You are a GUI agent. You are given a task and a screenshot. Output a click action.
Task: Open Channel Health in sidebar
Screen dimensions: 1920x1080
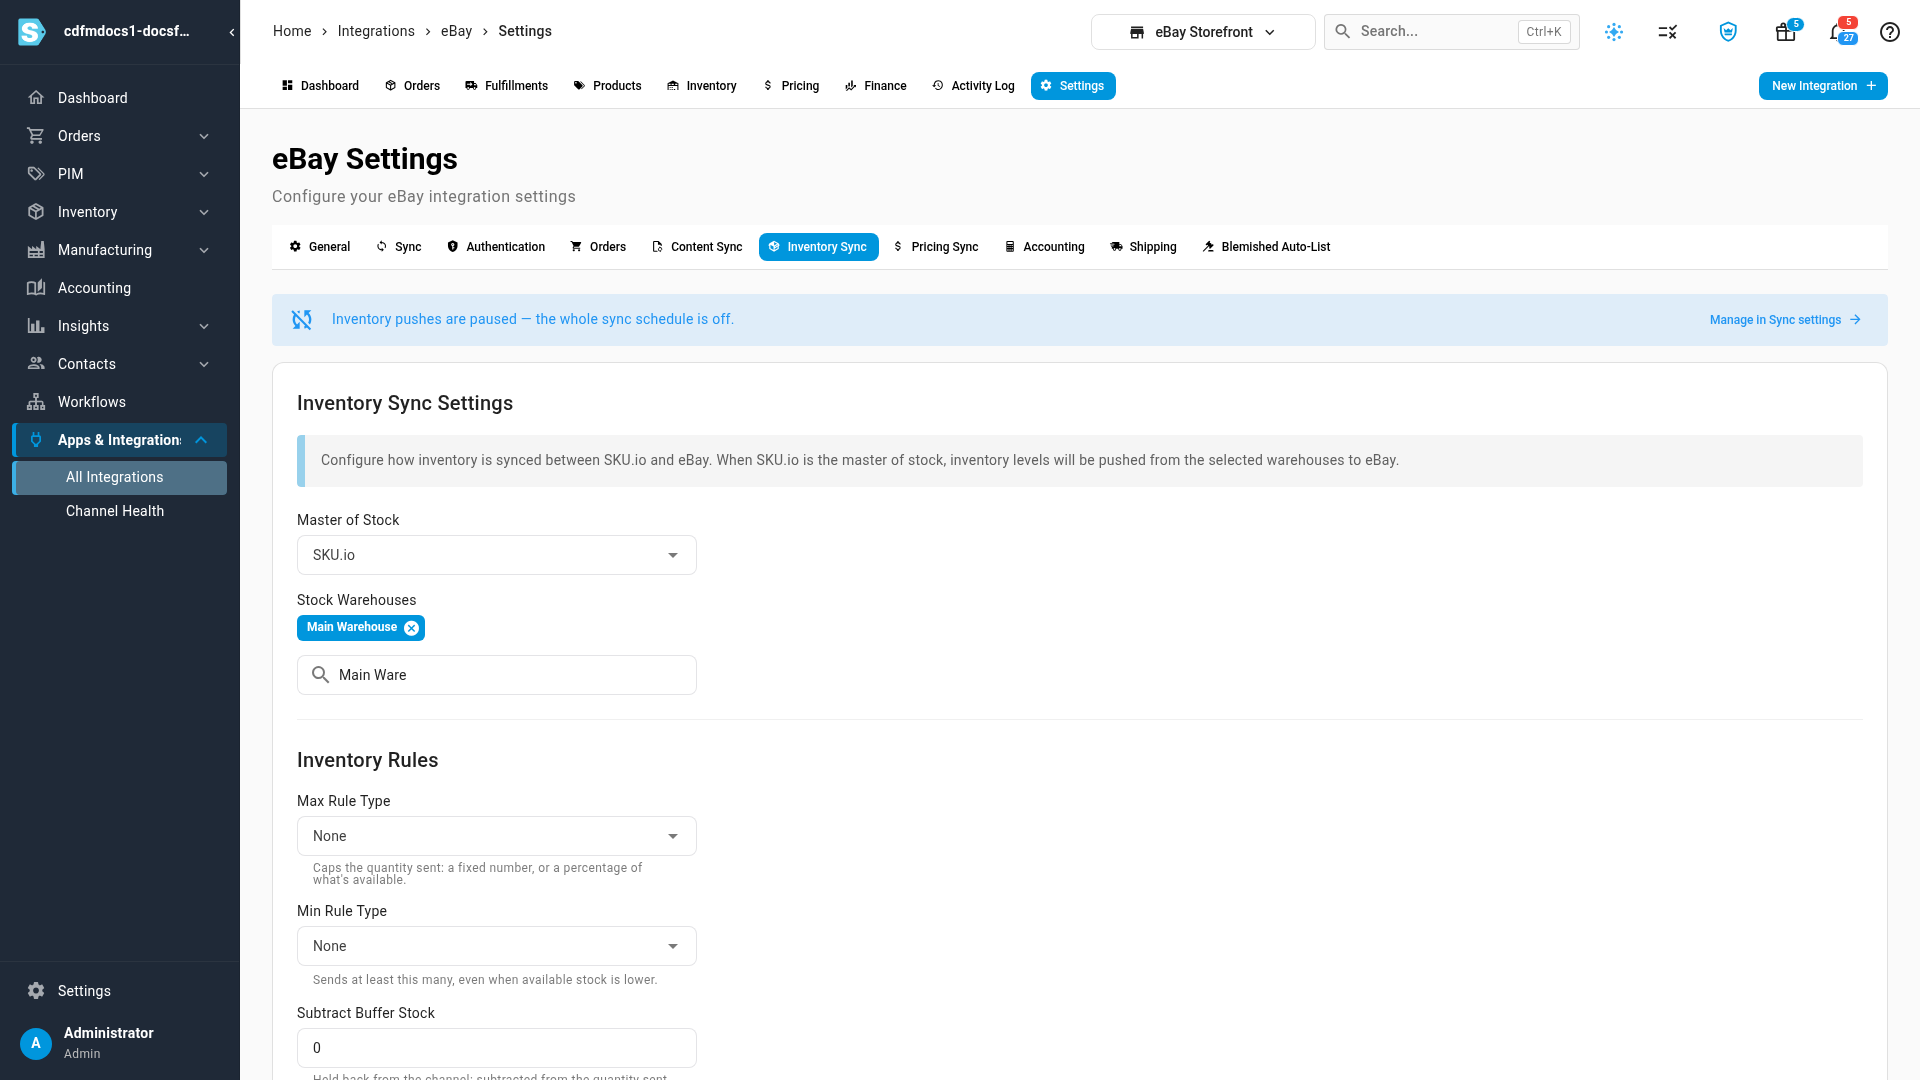click(120, 511)
